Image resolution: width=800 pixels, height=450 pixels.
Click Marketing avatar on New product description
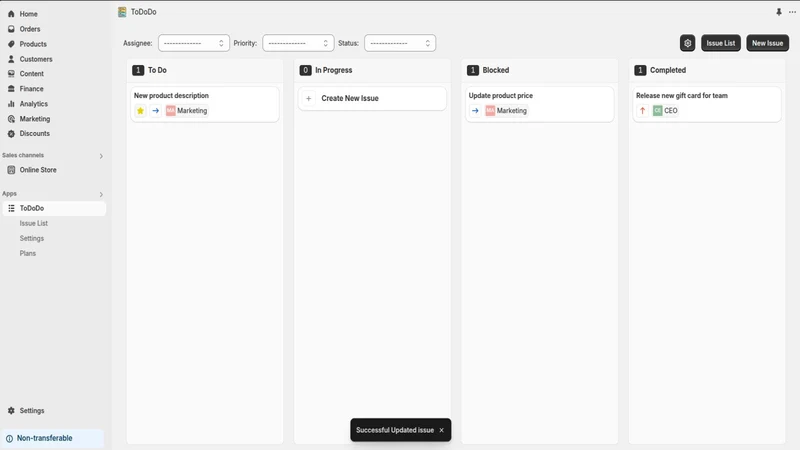tap(170, 111)
